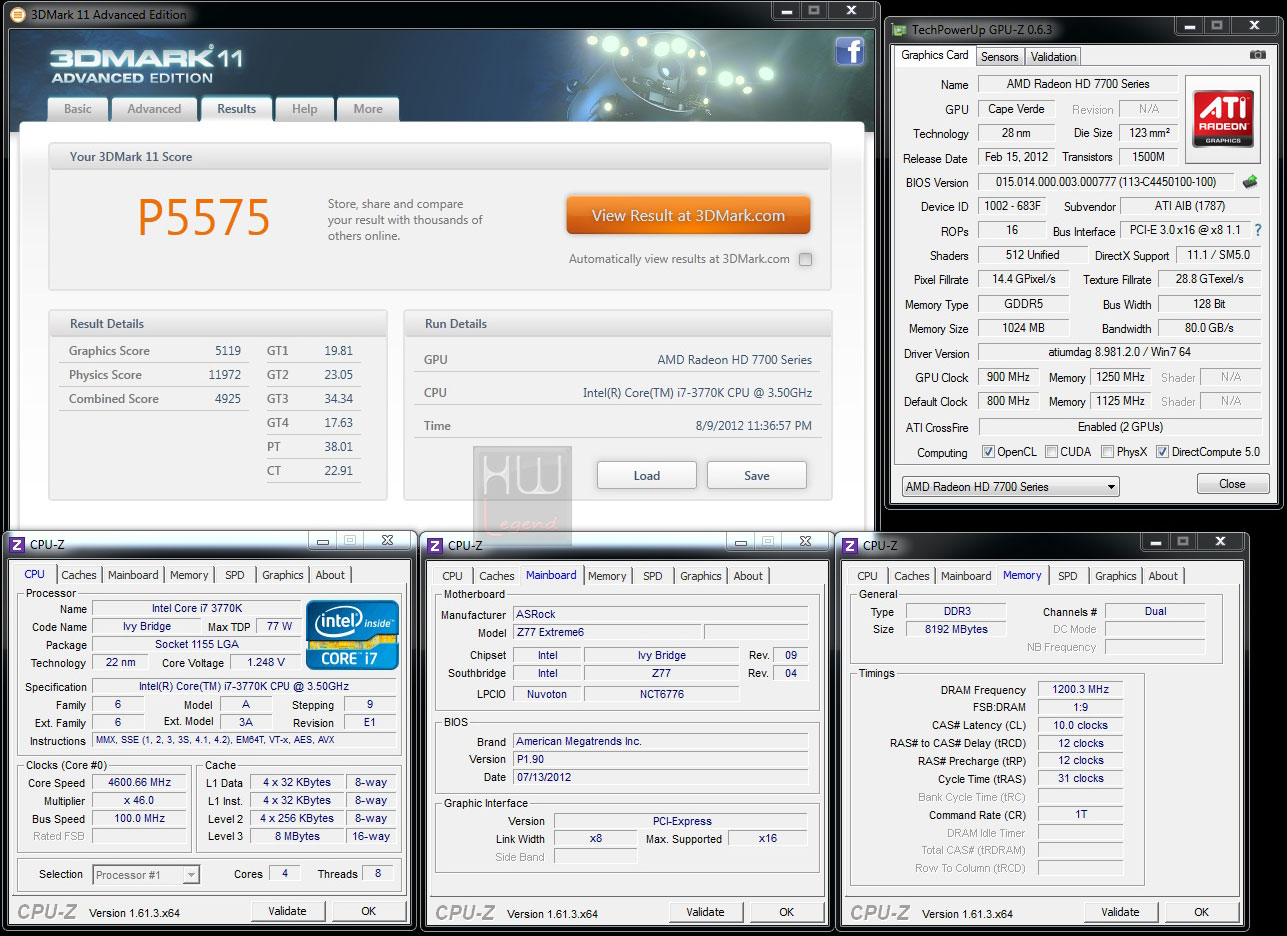The width and height of the screenshot is (1287, 936).
Task: Open SPD tab in the Mainboard CPU-Z window
Action: (653, 576)
